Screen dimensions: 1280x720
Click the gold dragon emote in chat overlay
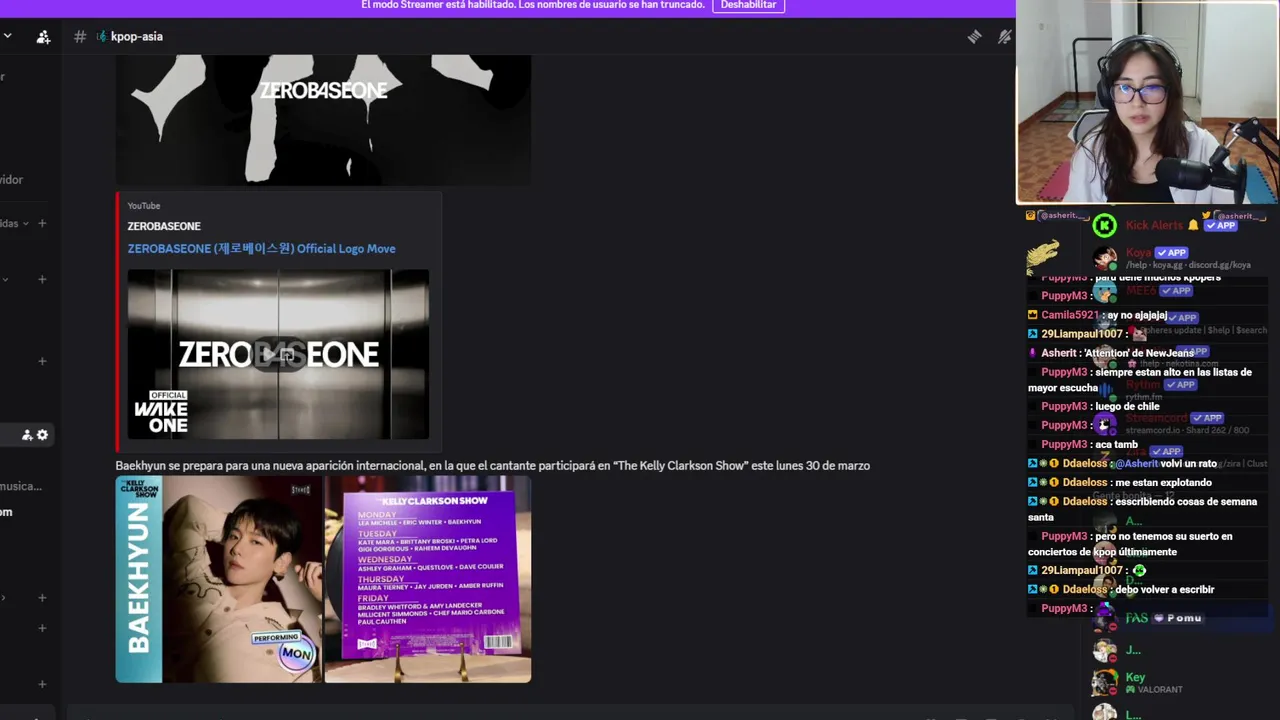tap(1042, 257)
